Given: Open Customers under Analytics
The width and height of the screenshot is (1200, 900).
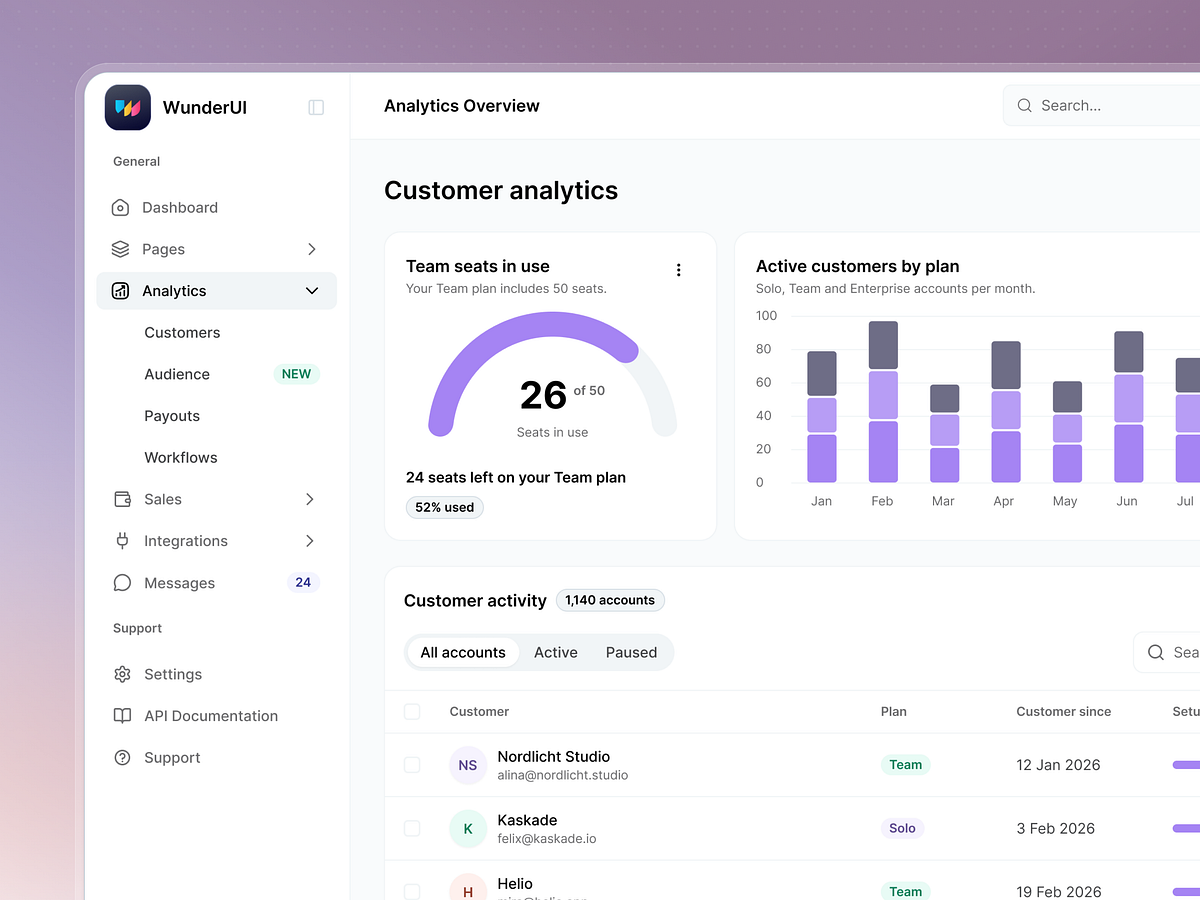Looking at the screenshot, I should 182,333.
